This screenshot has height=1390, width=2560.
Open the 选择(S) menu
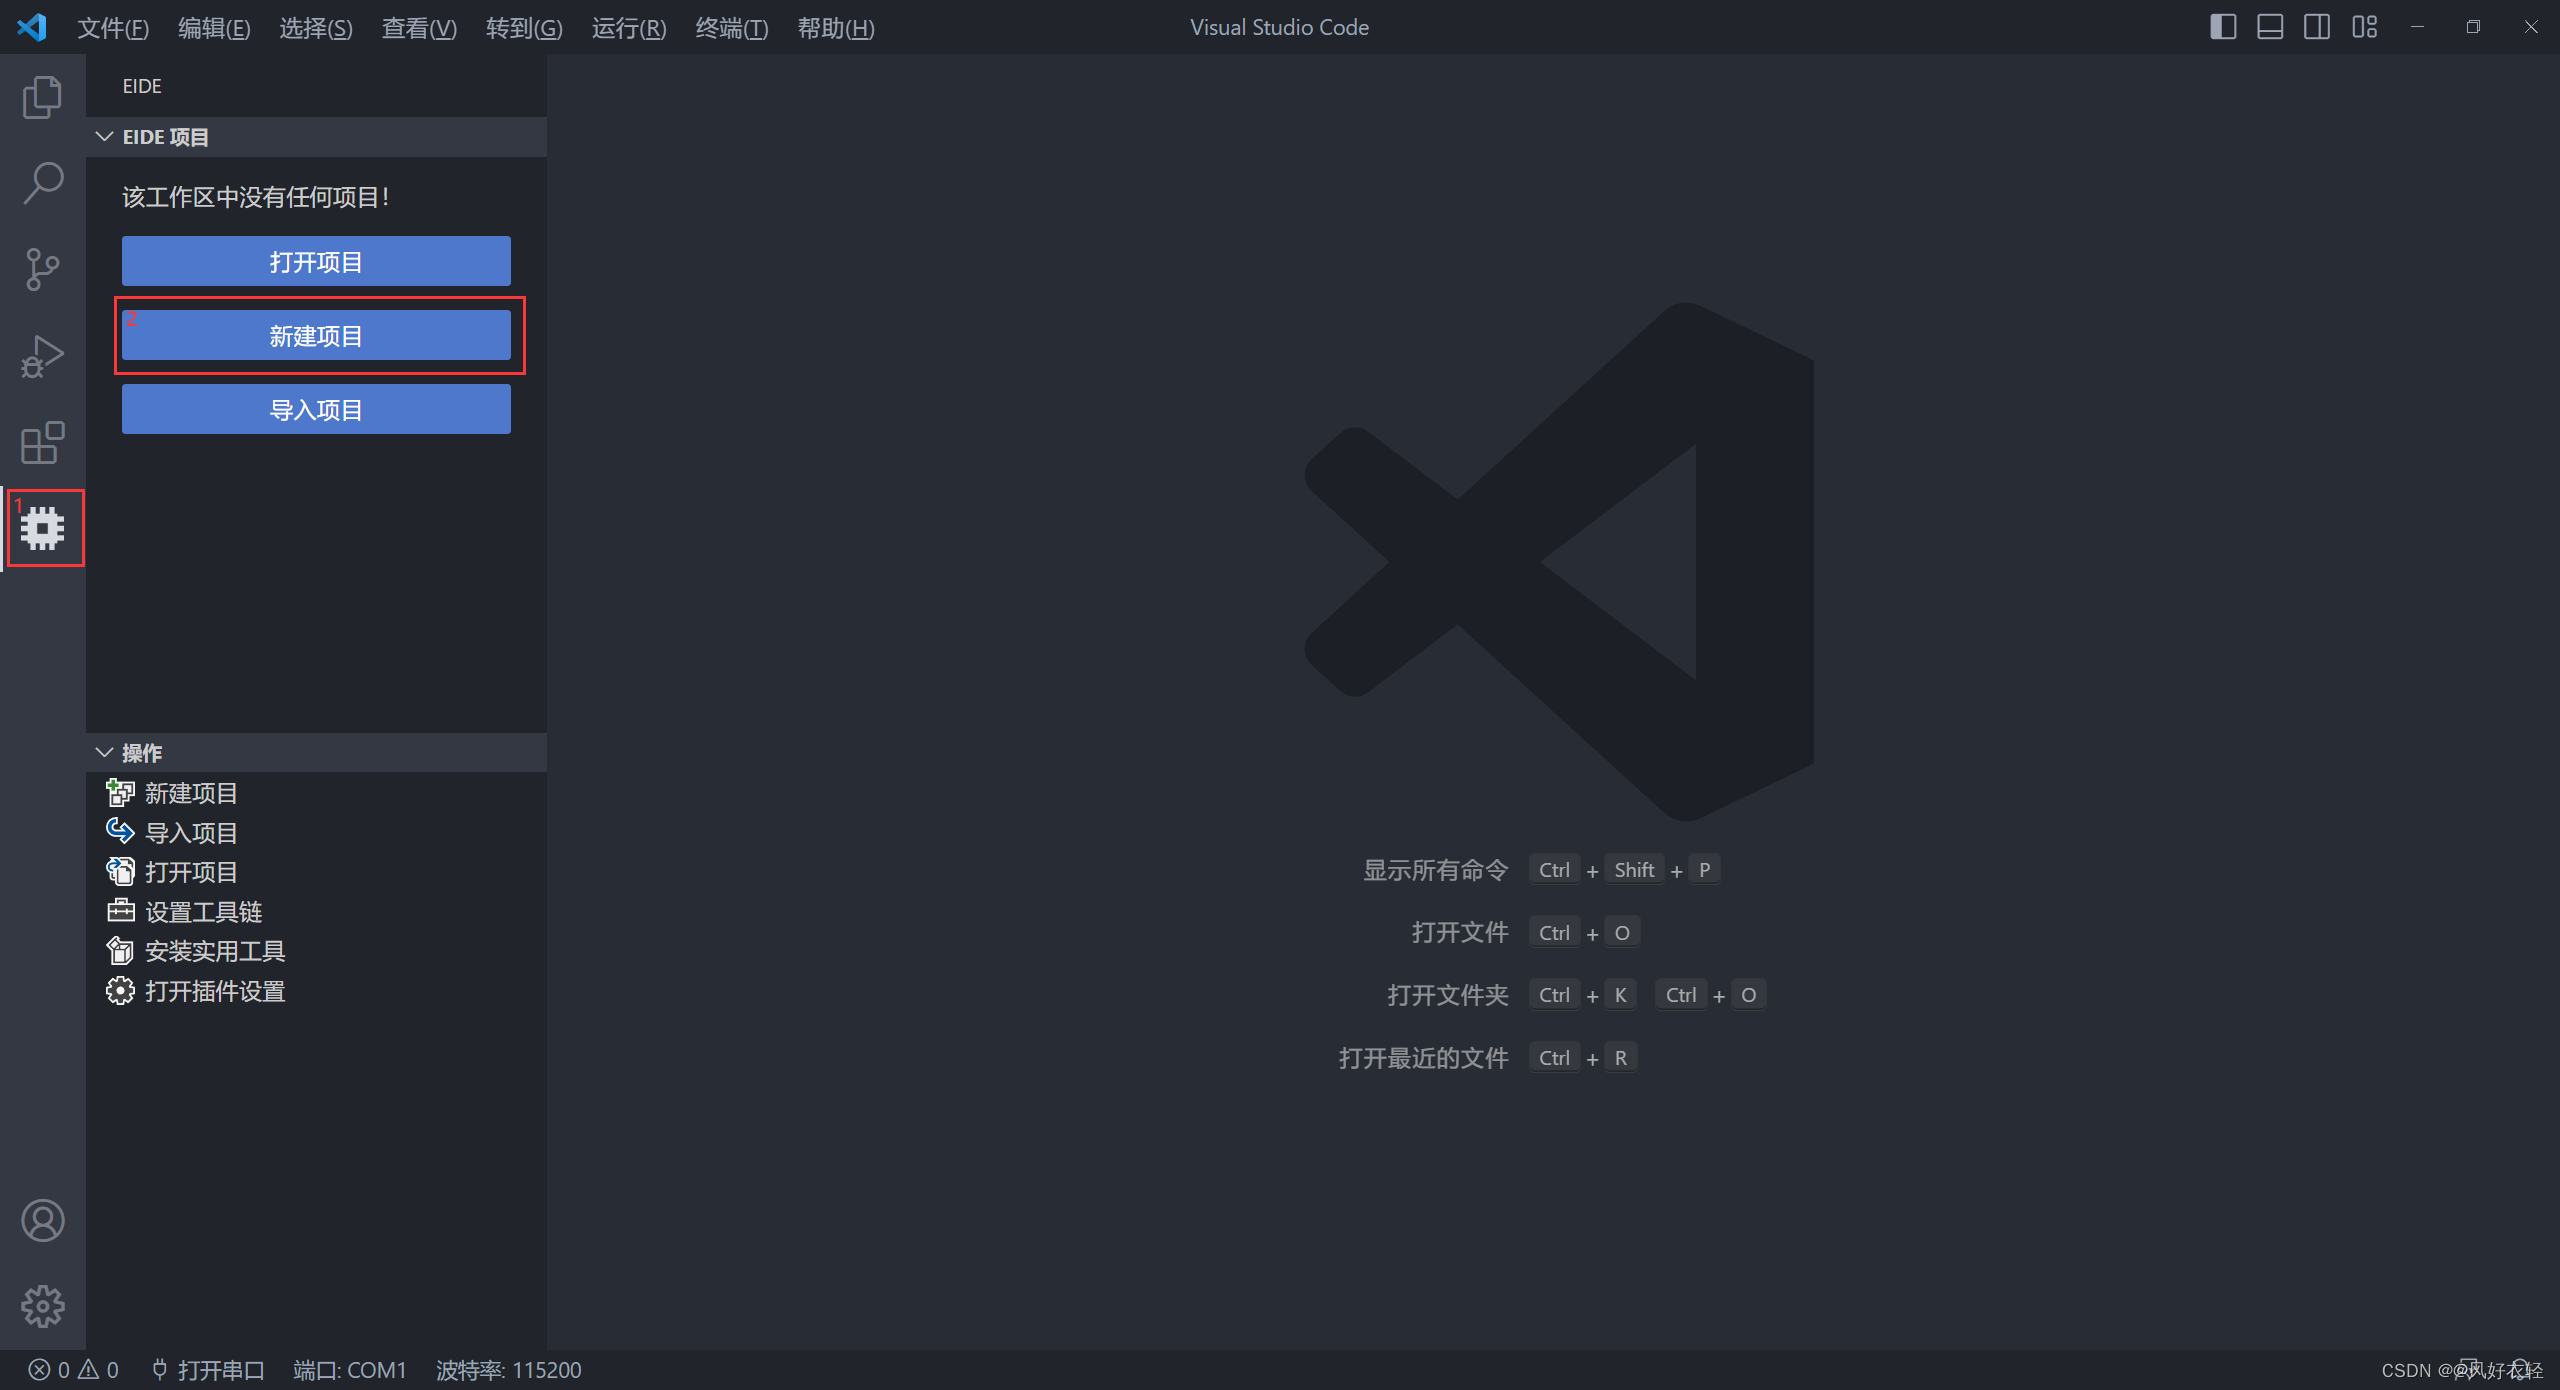316,28
